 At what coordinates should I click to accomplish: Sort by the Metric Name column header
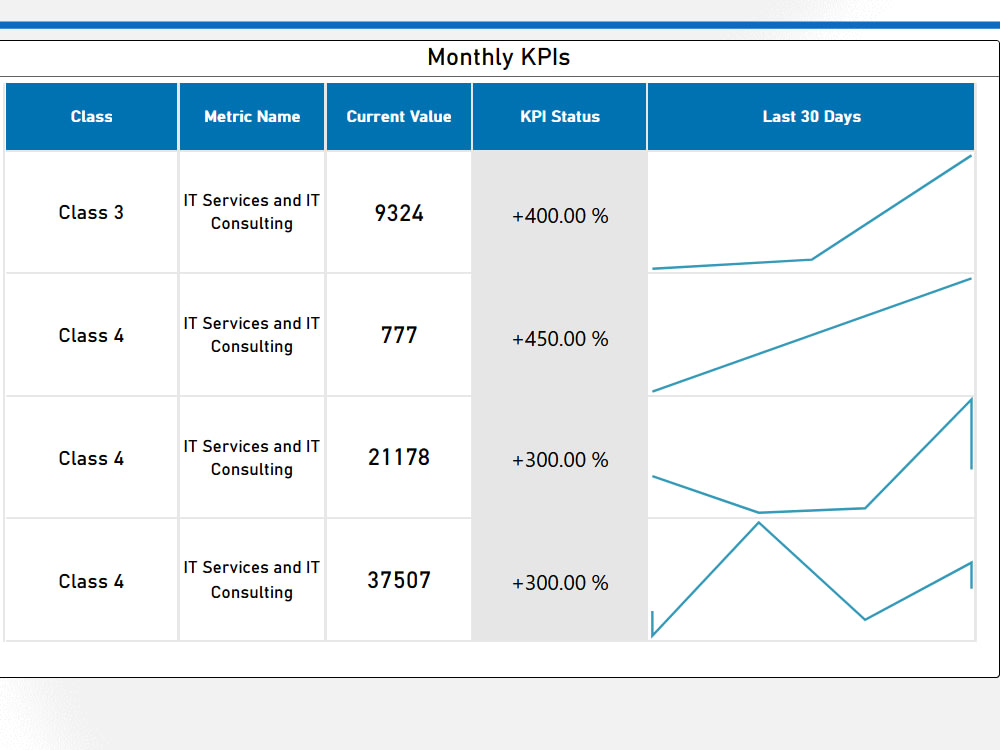pos(251,116)
